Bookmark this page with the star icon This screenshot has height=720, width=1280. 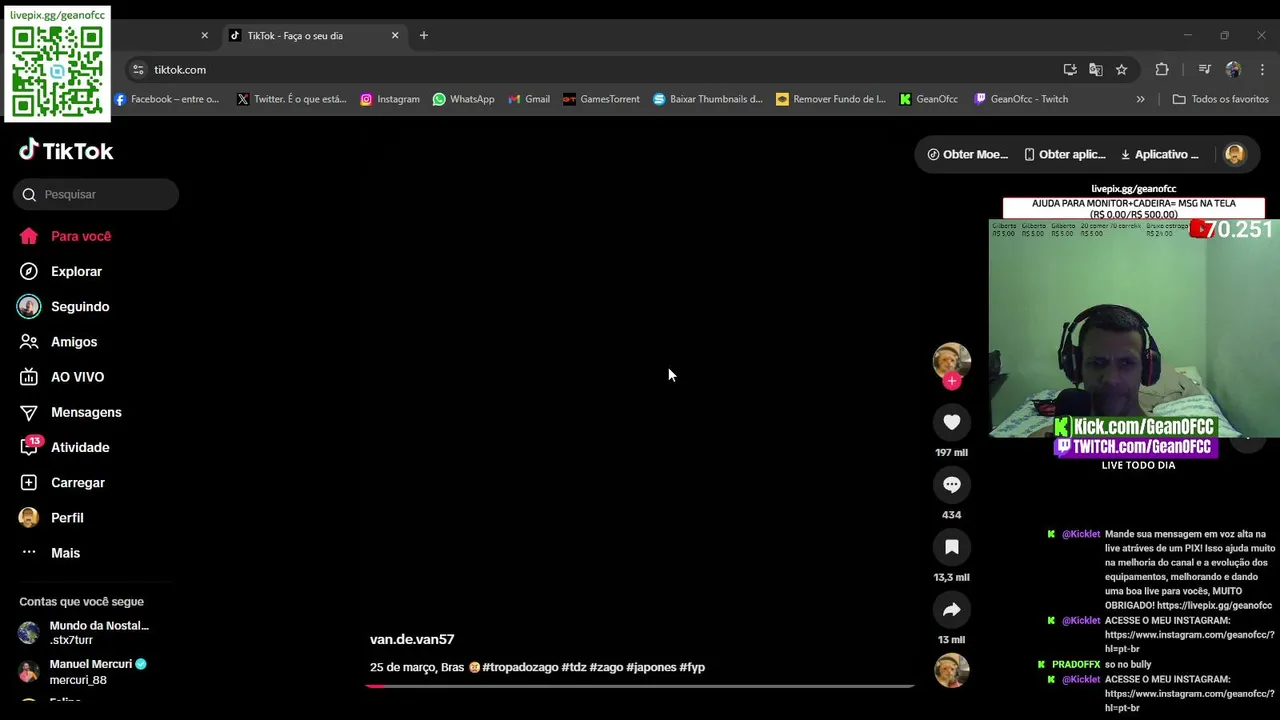[1121, 69]
